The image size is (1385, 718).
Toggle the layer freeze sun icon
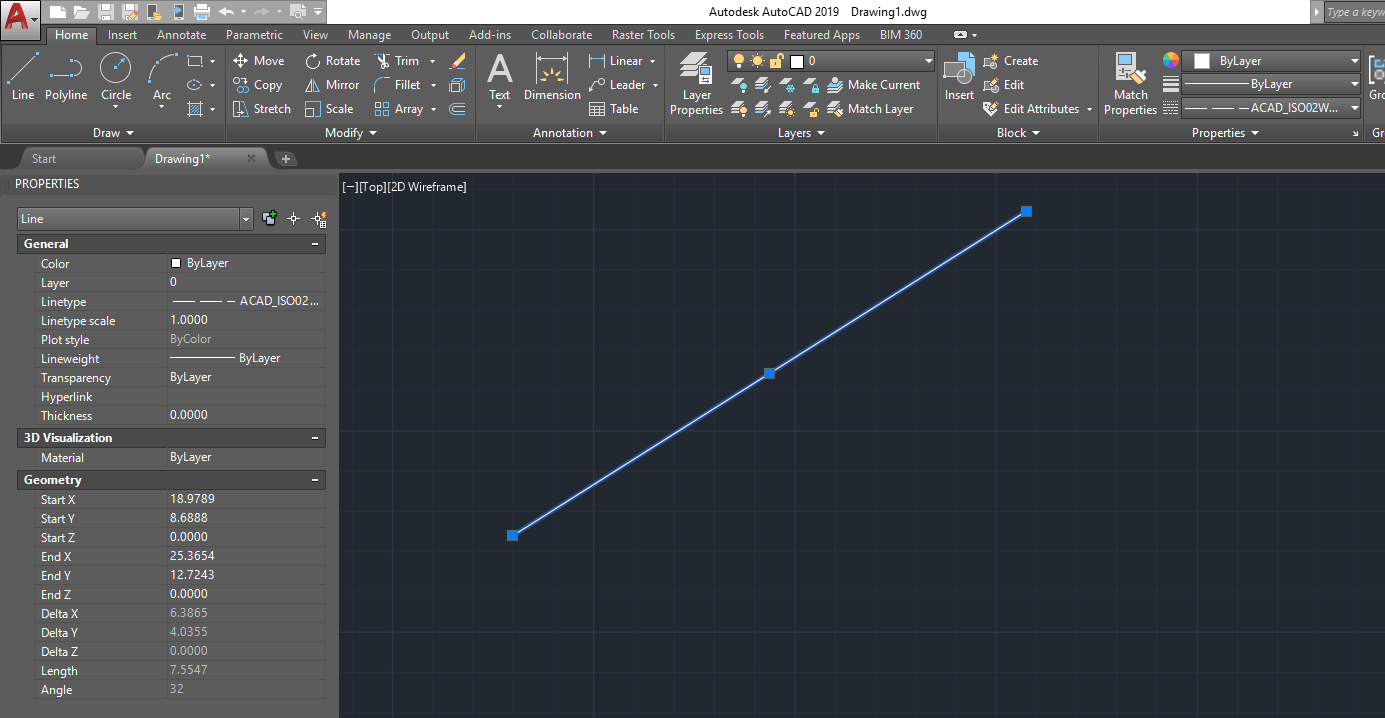756,61
